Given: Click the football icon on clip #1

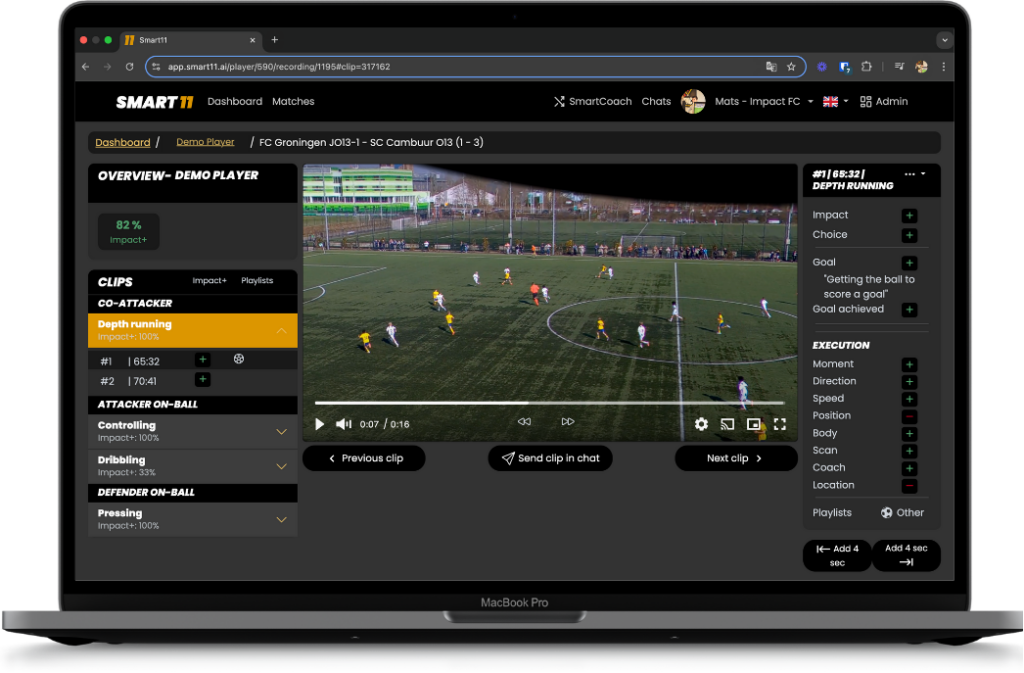Looking at the screenshot, I should pos(239,359).
